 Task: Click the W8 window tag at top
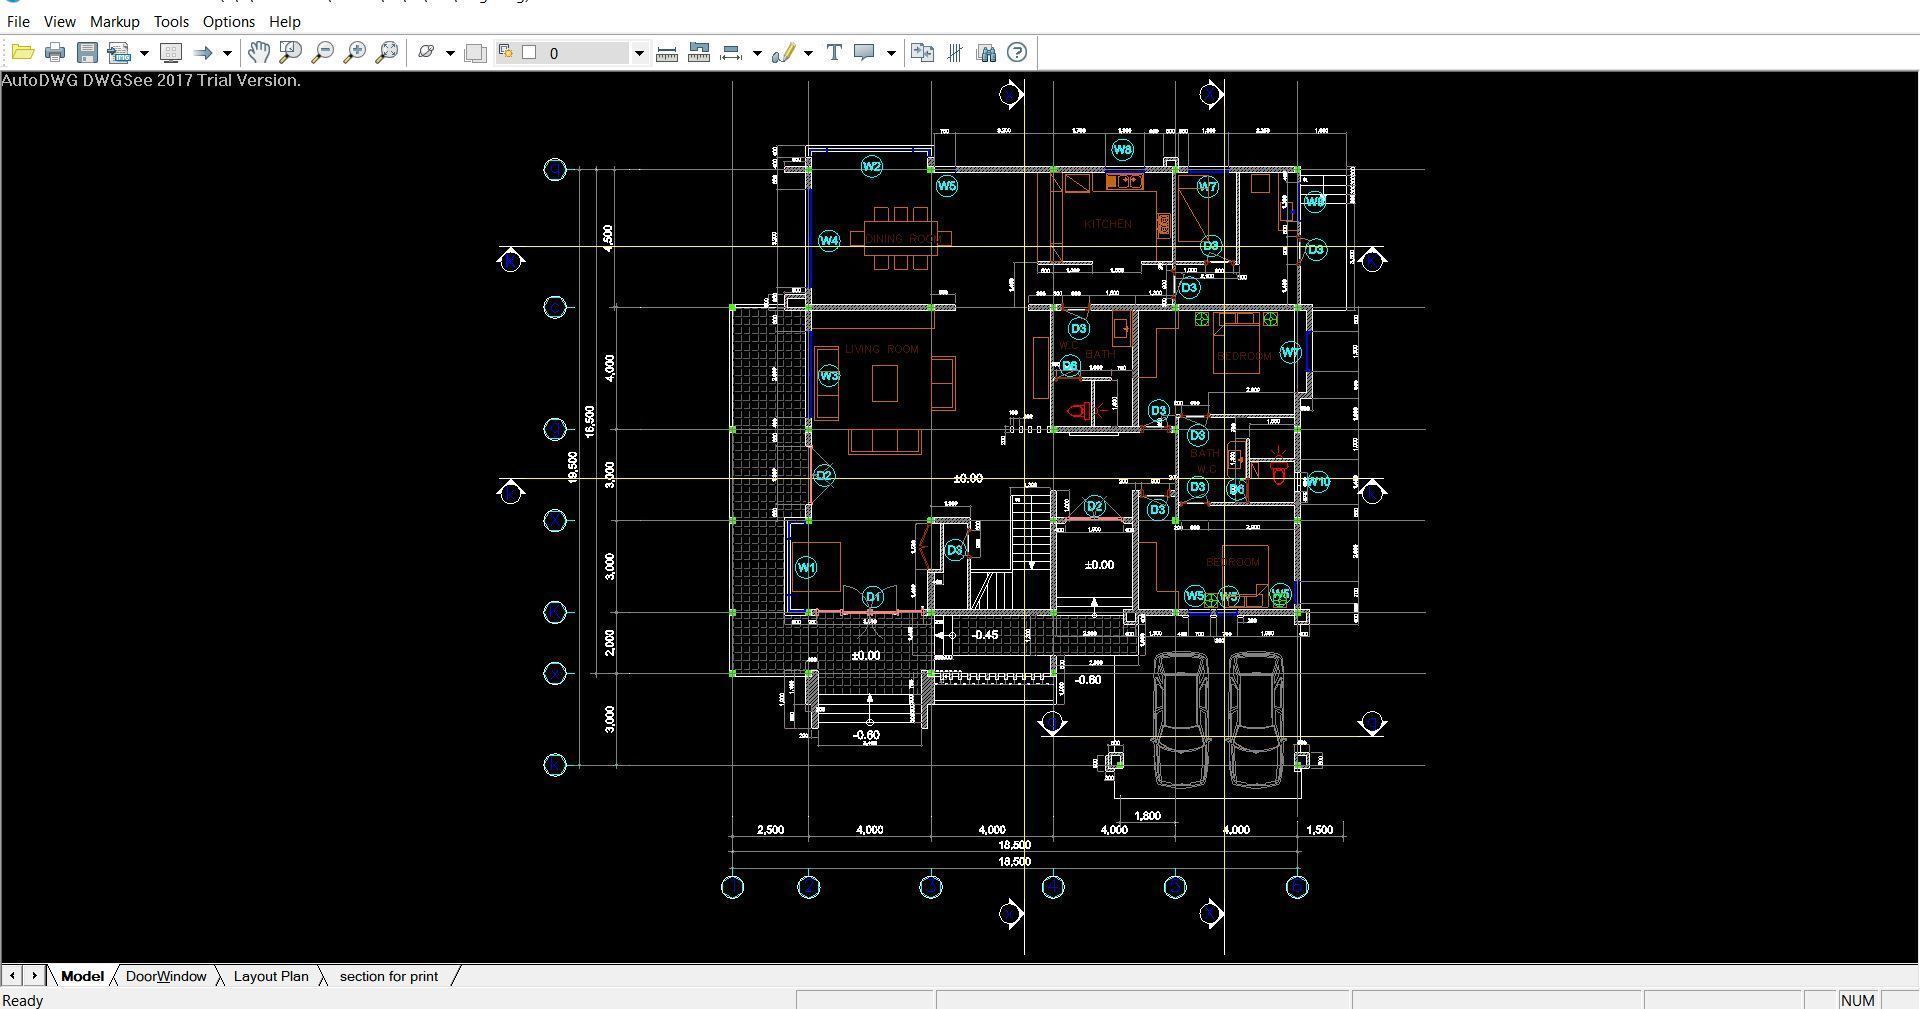(1122, 150)
